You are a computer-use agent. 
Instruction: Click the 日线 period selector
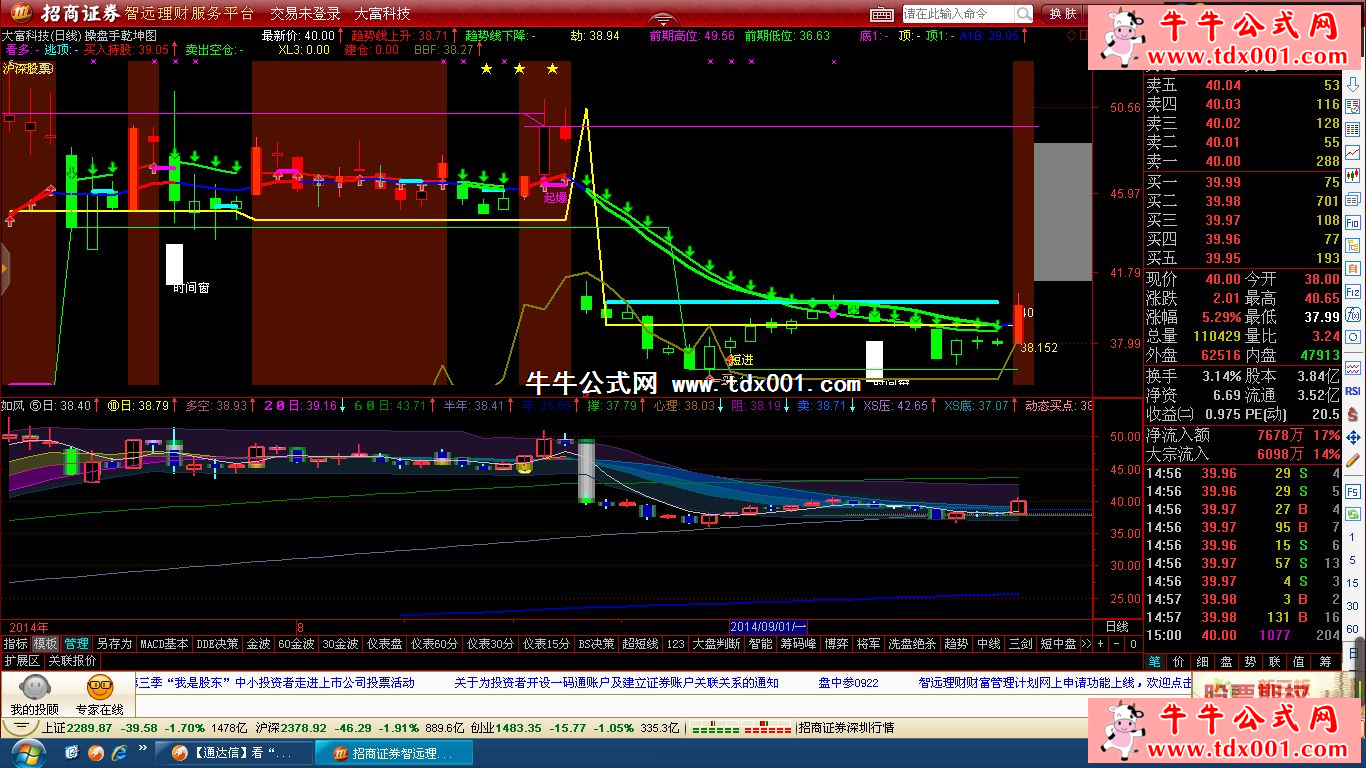tap(1116, 626)
